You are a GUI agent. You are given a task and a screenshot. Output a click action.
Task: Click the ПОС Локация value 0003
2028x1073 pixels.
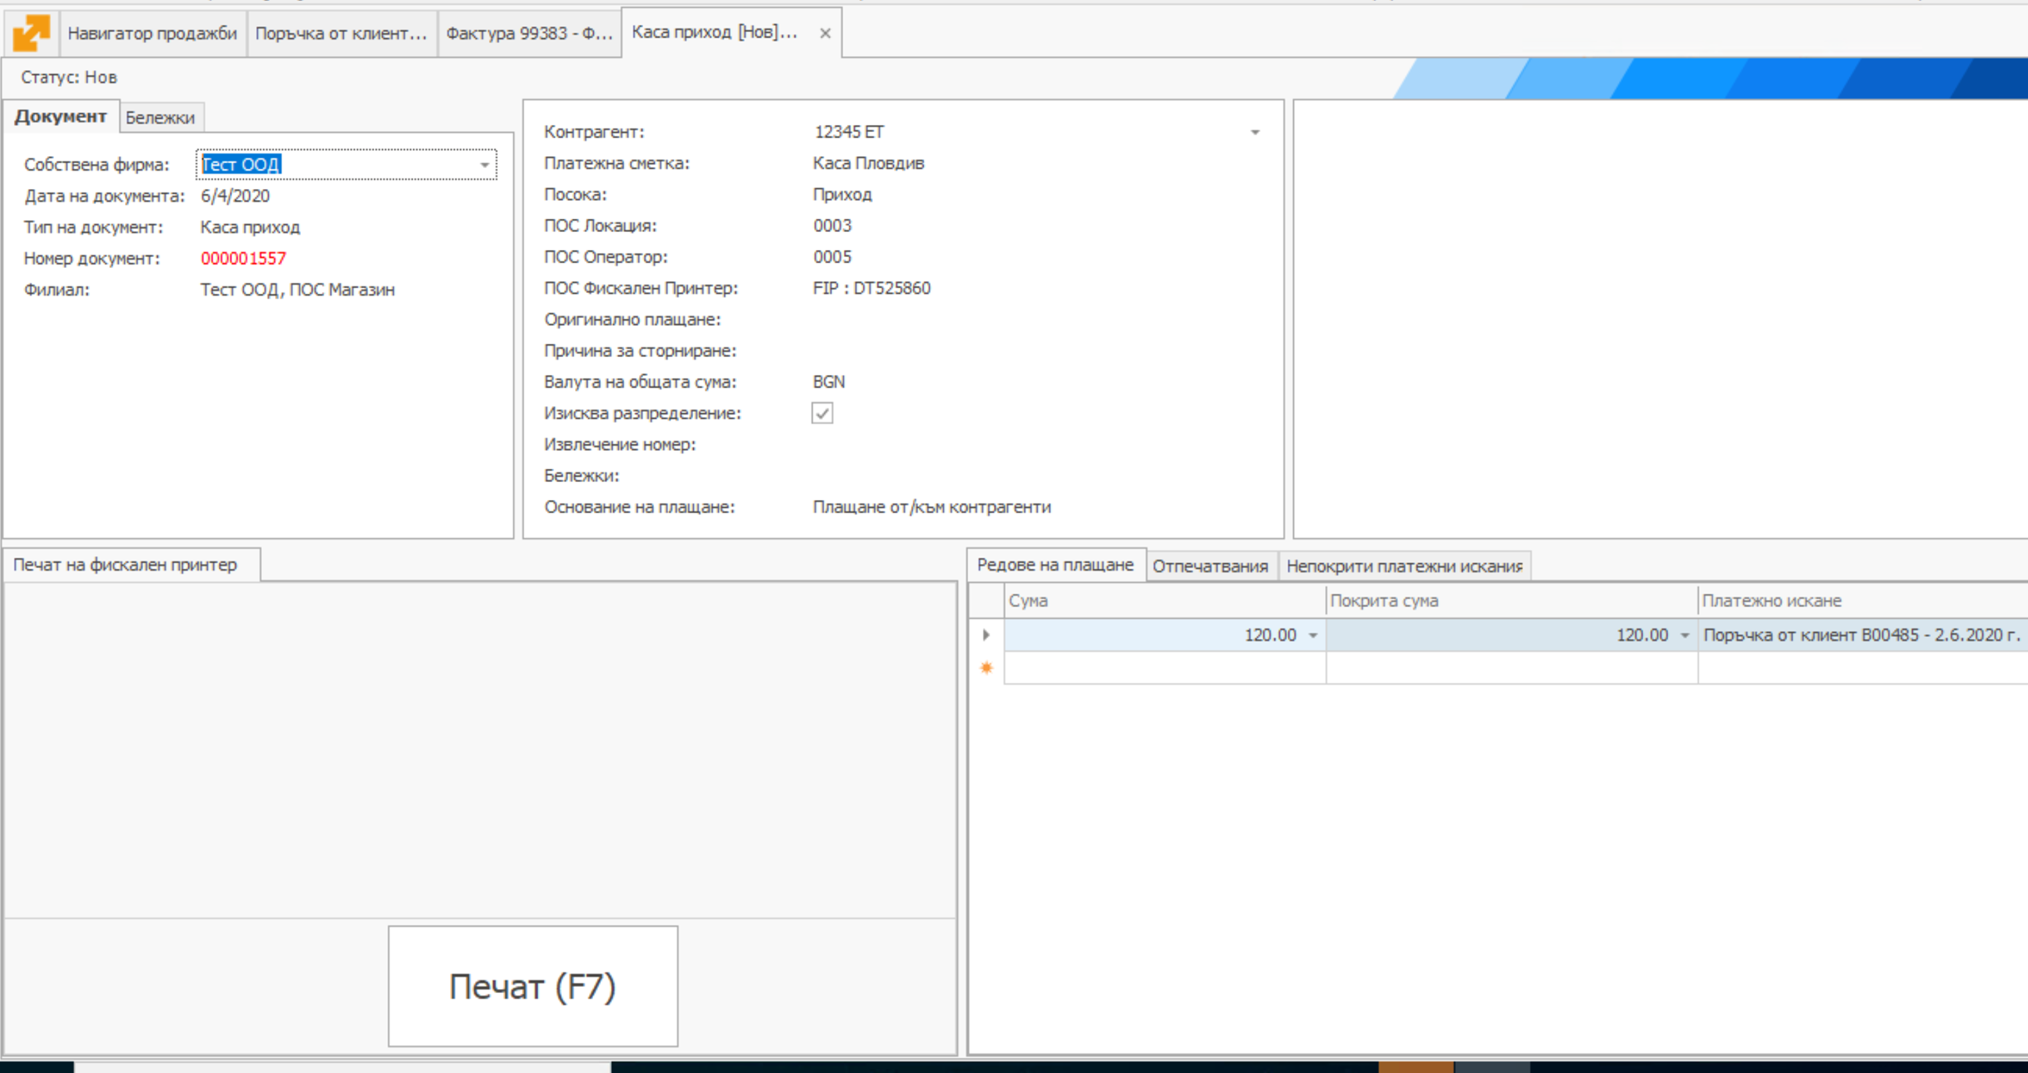[x=832, y=226]
